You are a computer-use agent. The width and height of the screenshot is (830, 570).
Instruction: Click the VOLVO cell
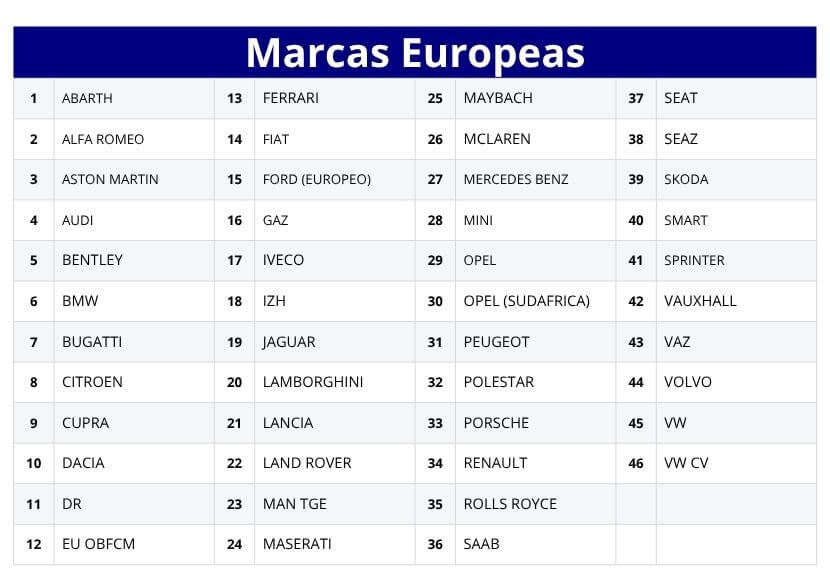click(736, 382)
